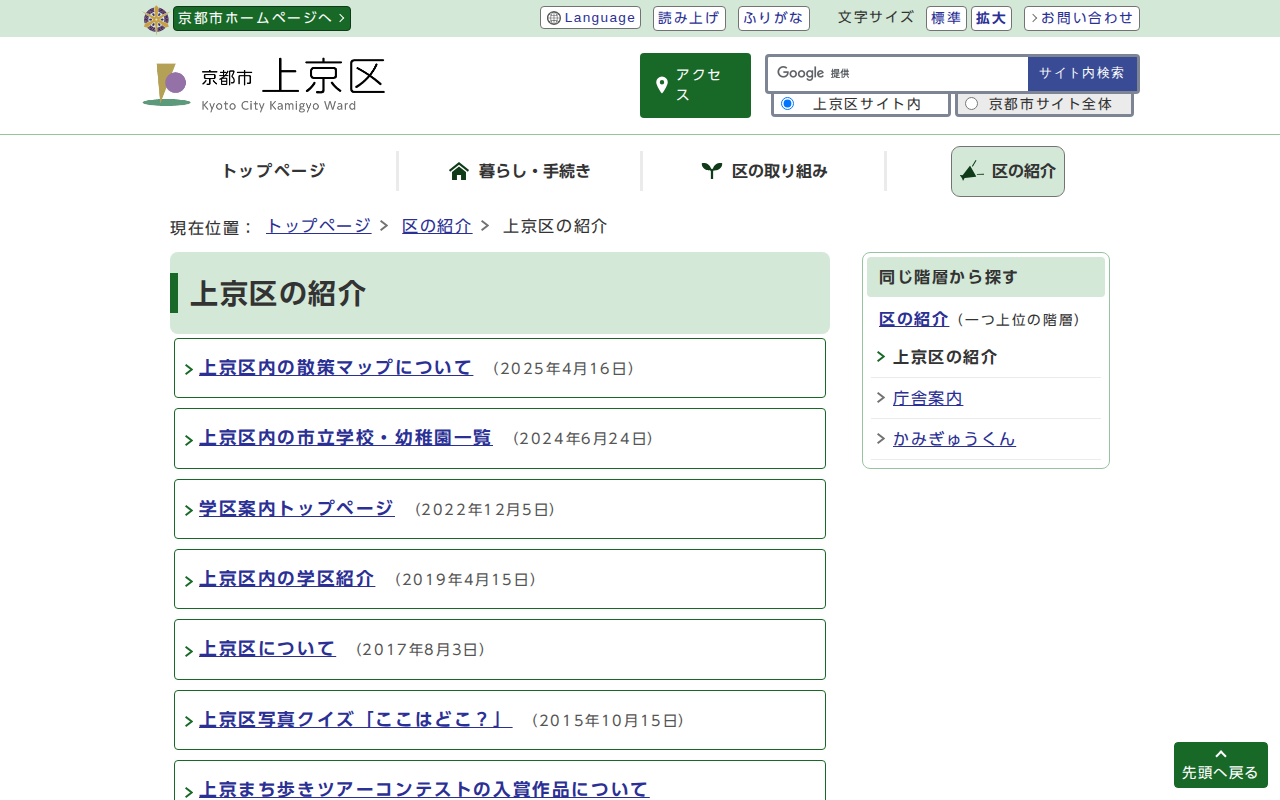Click the 区の紹介 breadcrumb link
Screen dimensions: 1280x800
click(x=436, y=226)
